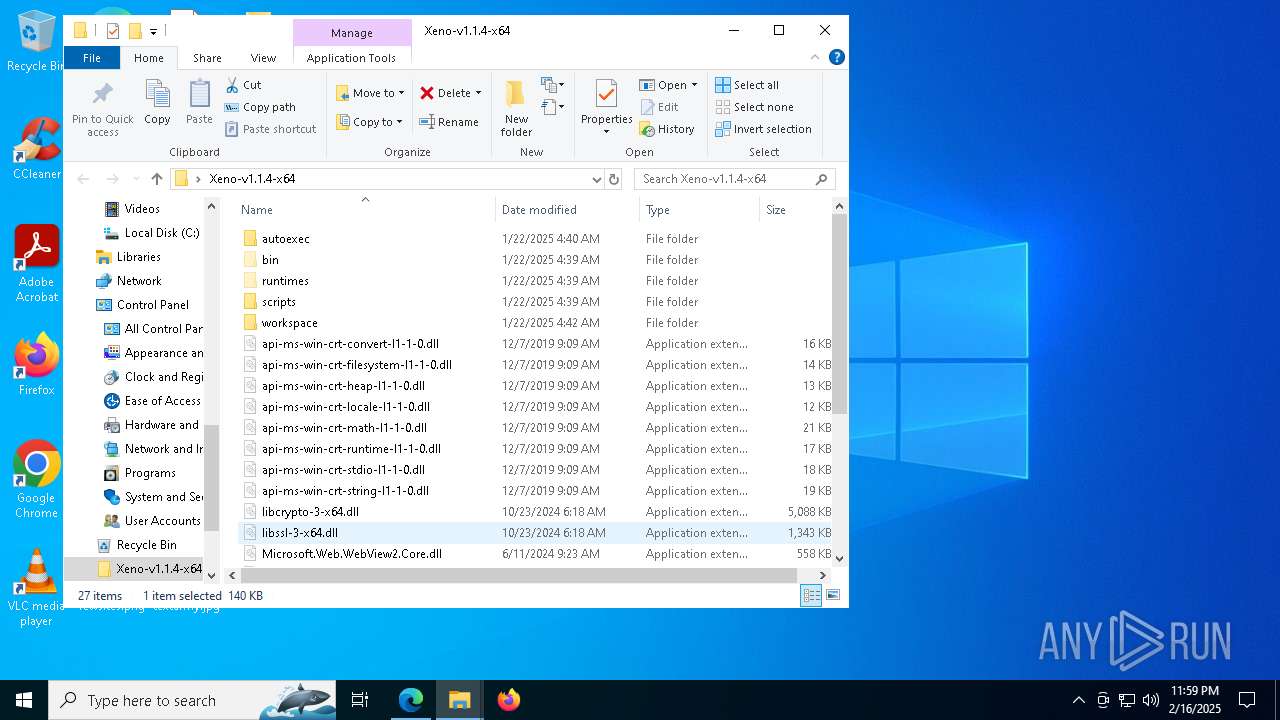The height and width of the screenshot is (720, 1280).
Task: Go up one folder level
Action: (157, 179)
